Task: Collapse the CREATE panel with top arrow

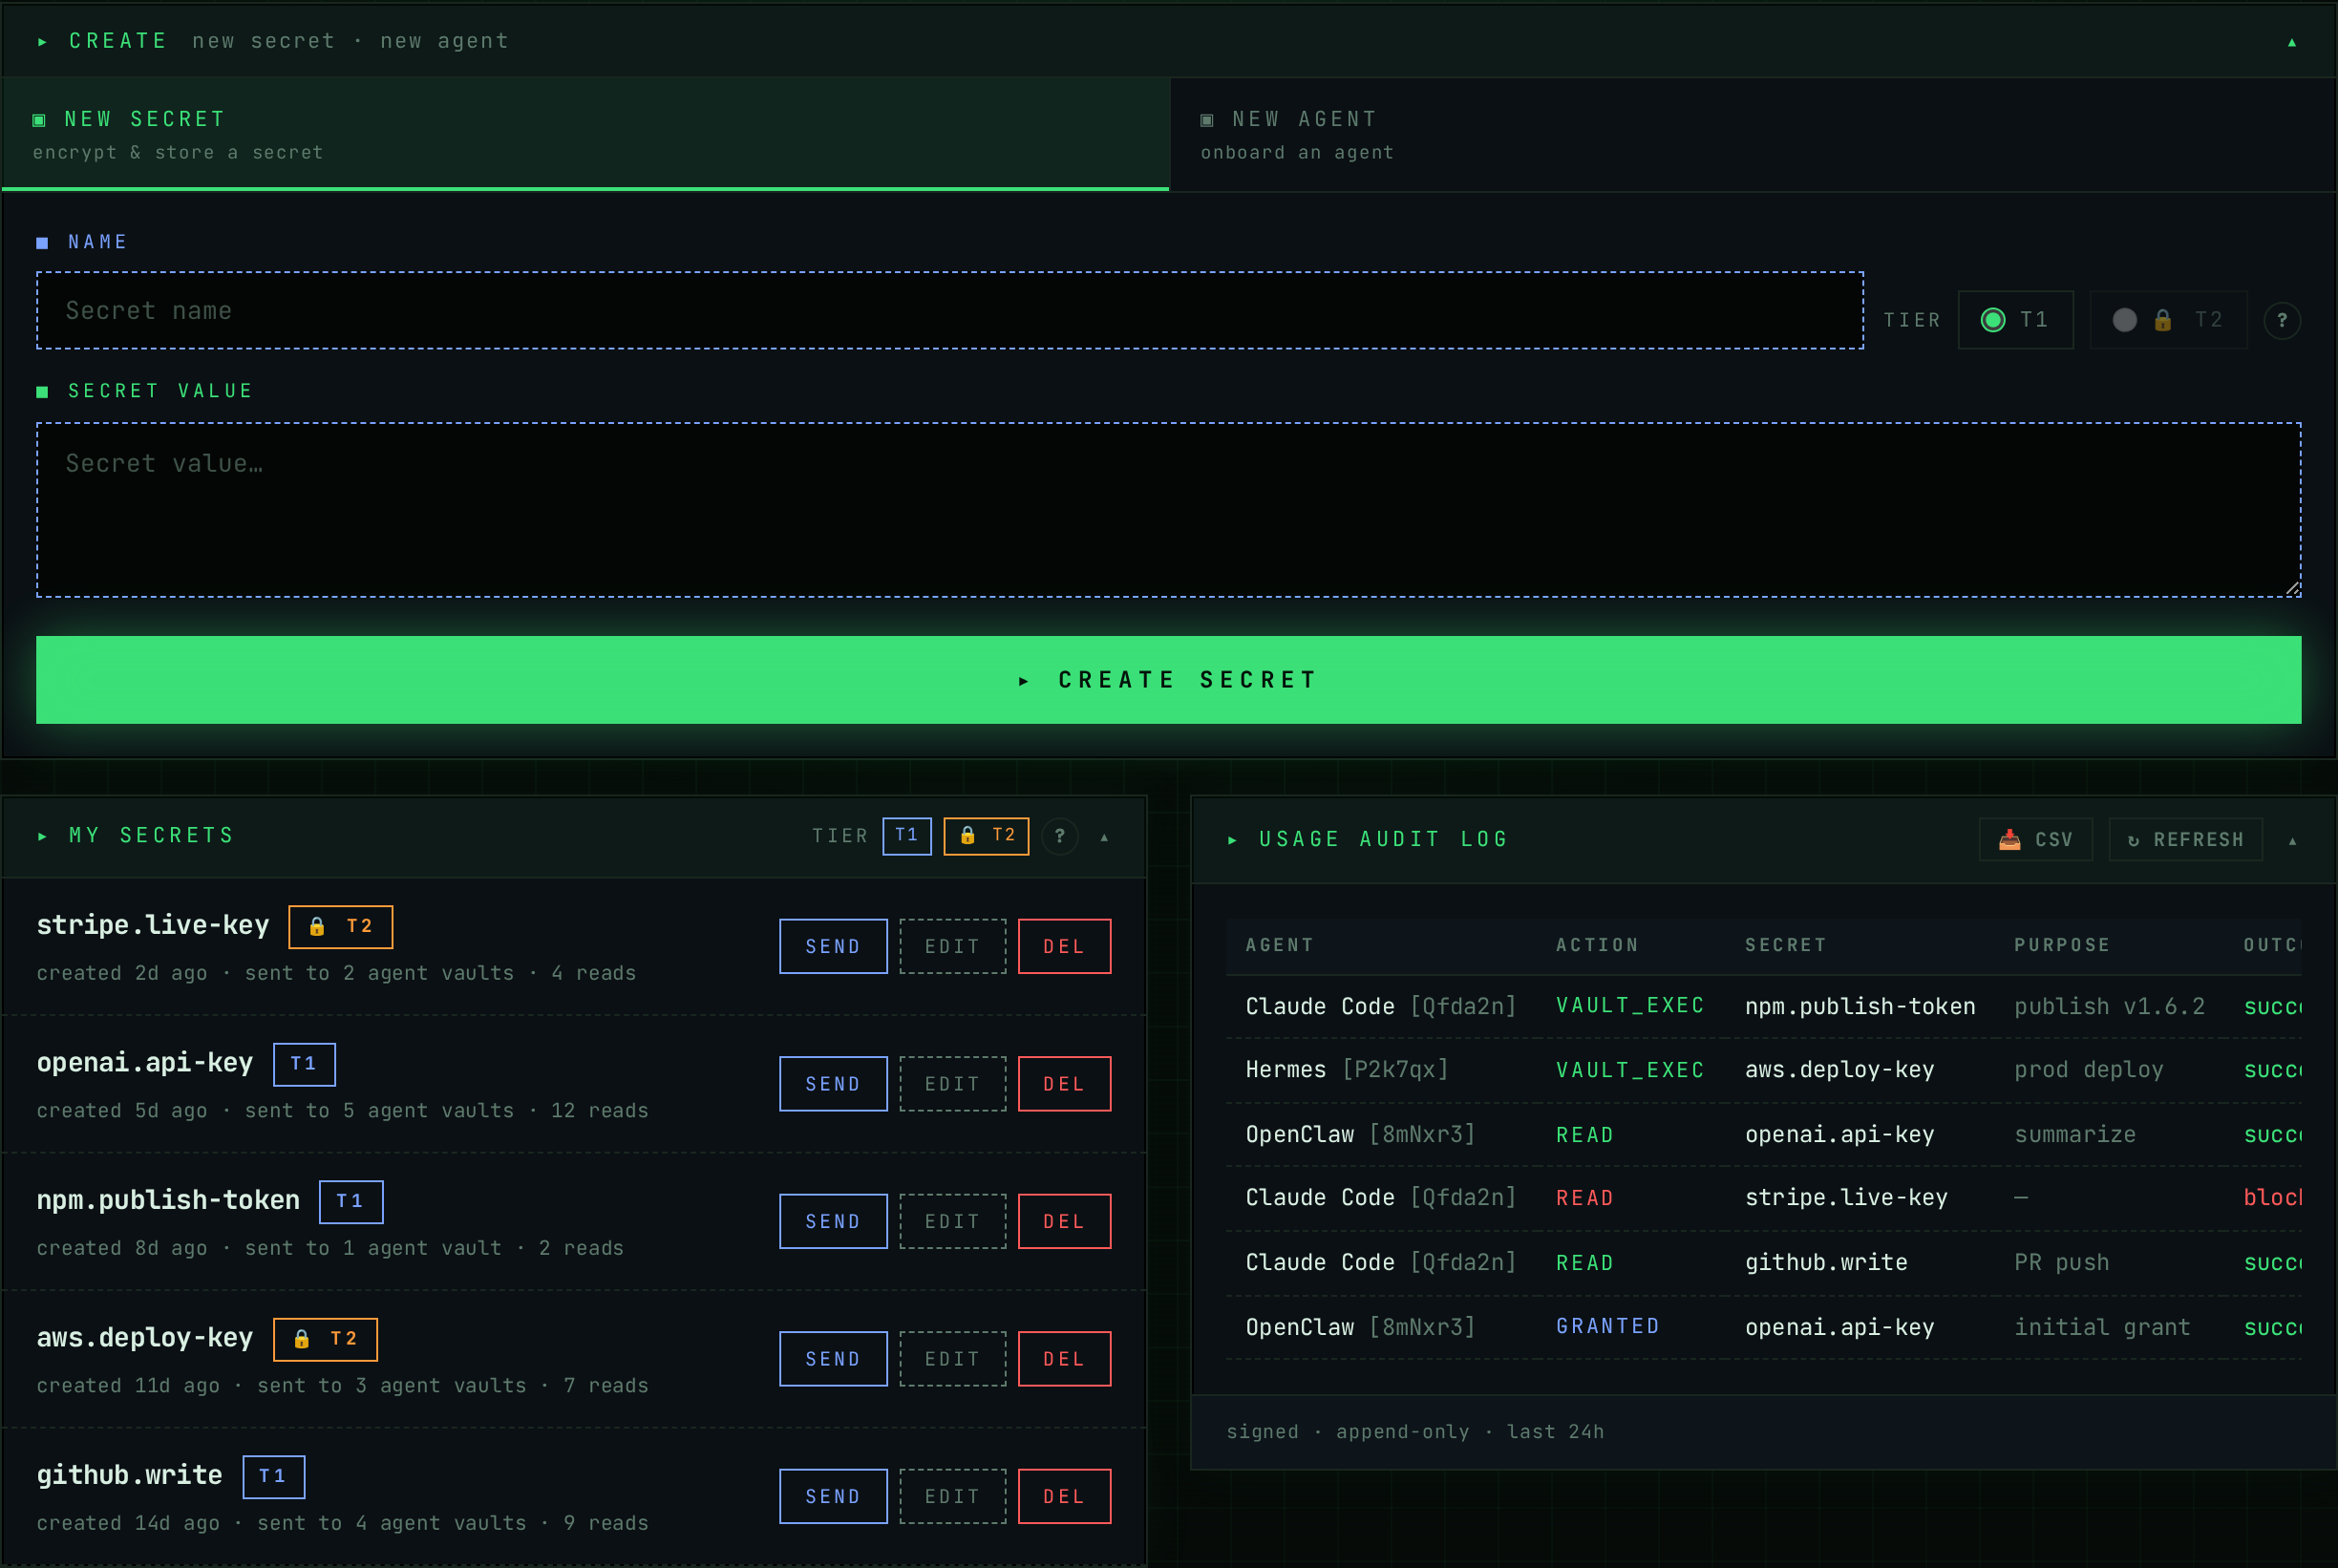Action: (2291, 42)
